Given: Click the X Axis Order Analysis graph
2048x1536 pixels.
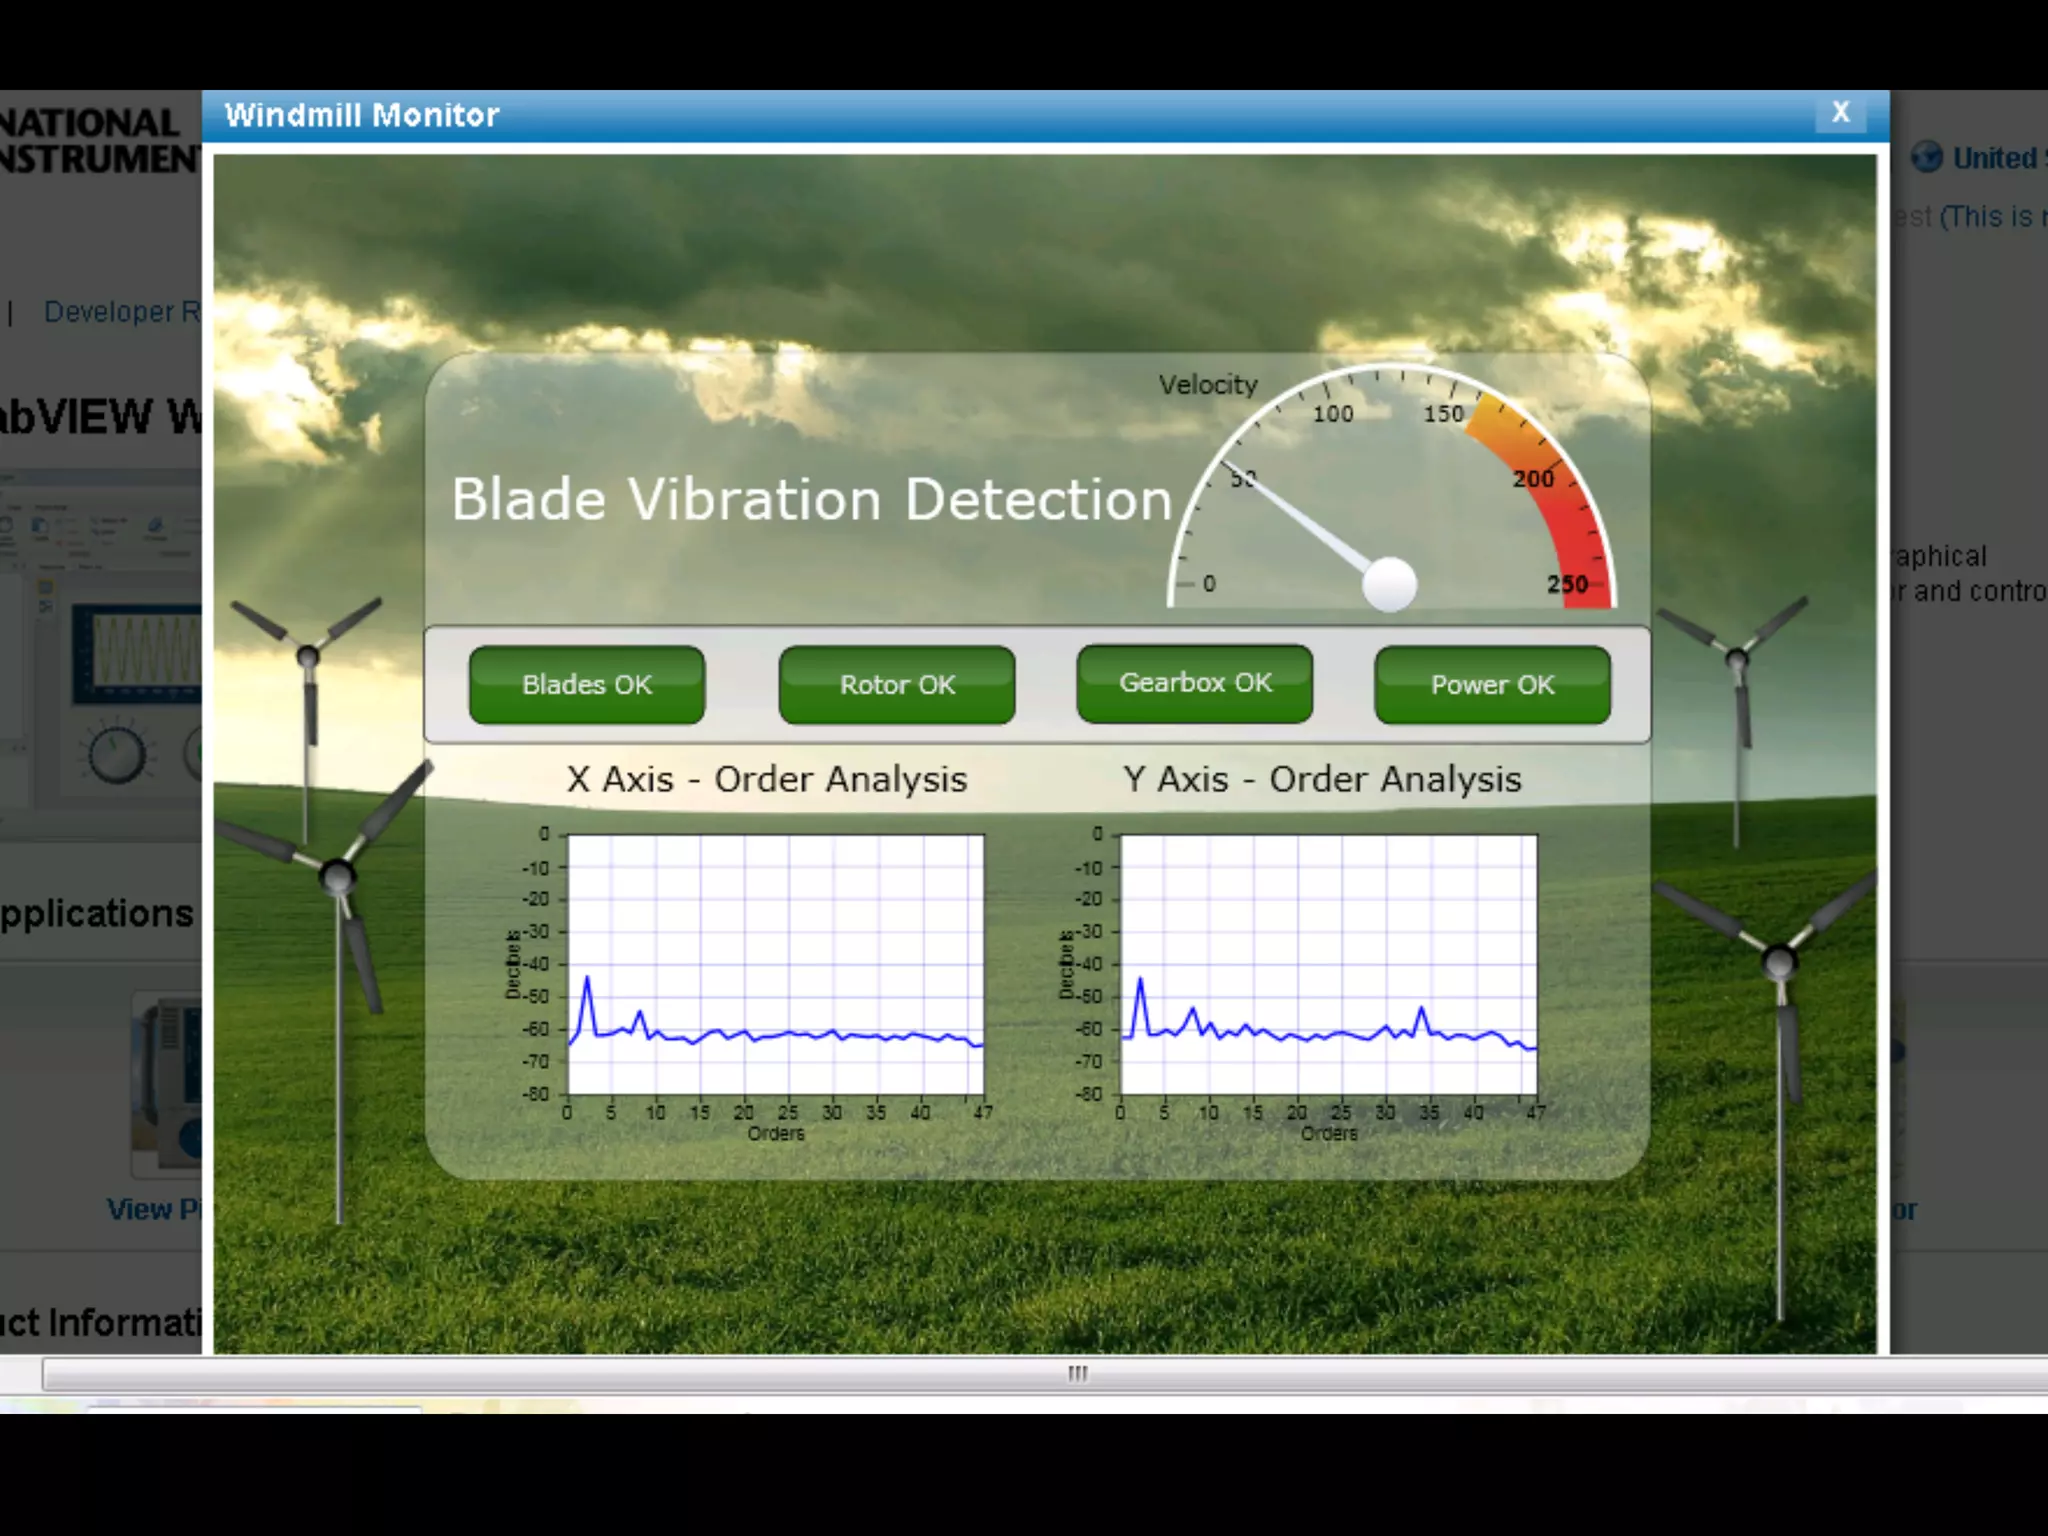Looking at the screenshot, I should 776,964.
